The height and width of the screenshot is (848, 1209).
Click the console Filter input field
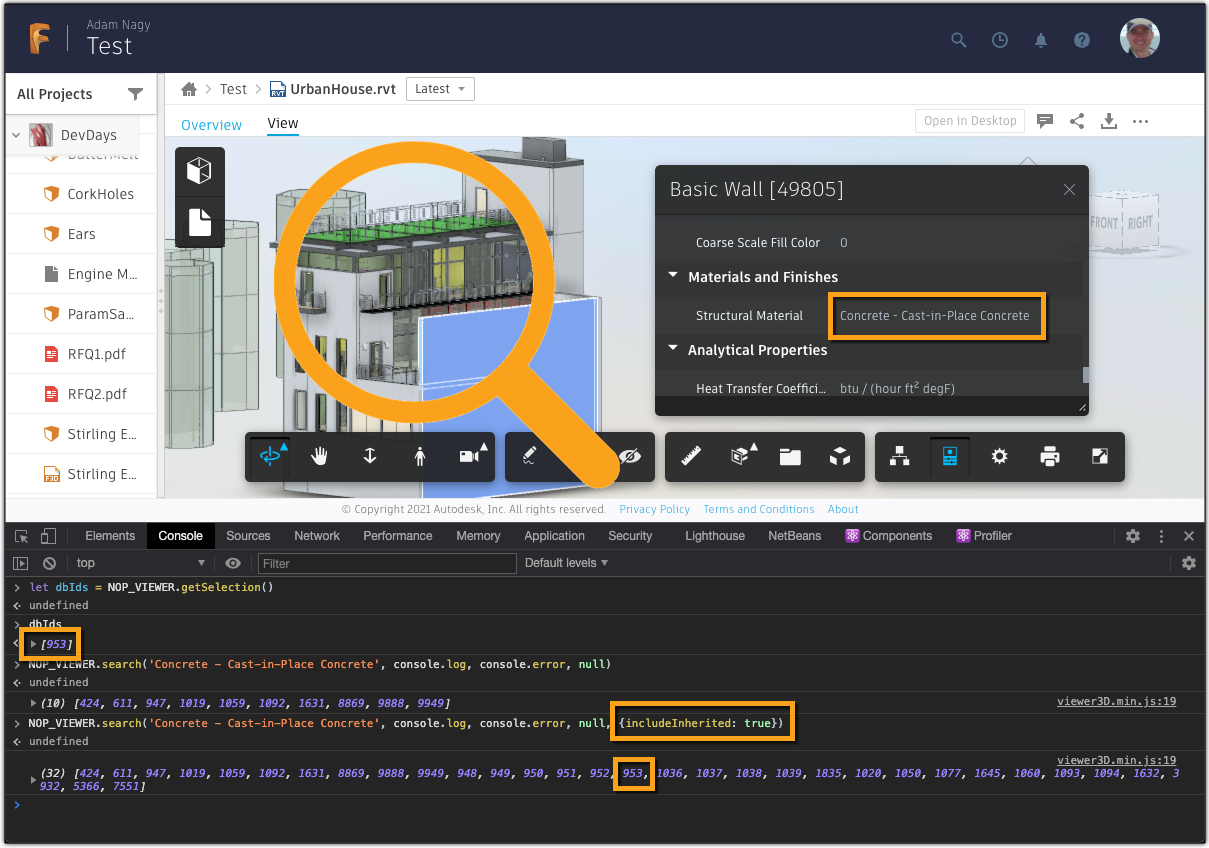coord(387,563)
